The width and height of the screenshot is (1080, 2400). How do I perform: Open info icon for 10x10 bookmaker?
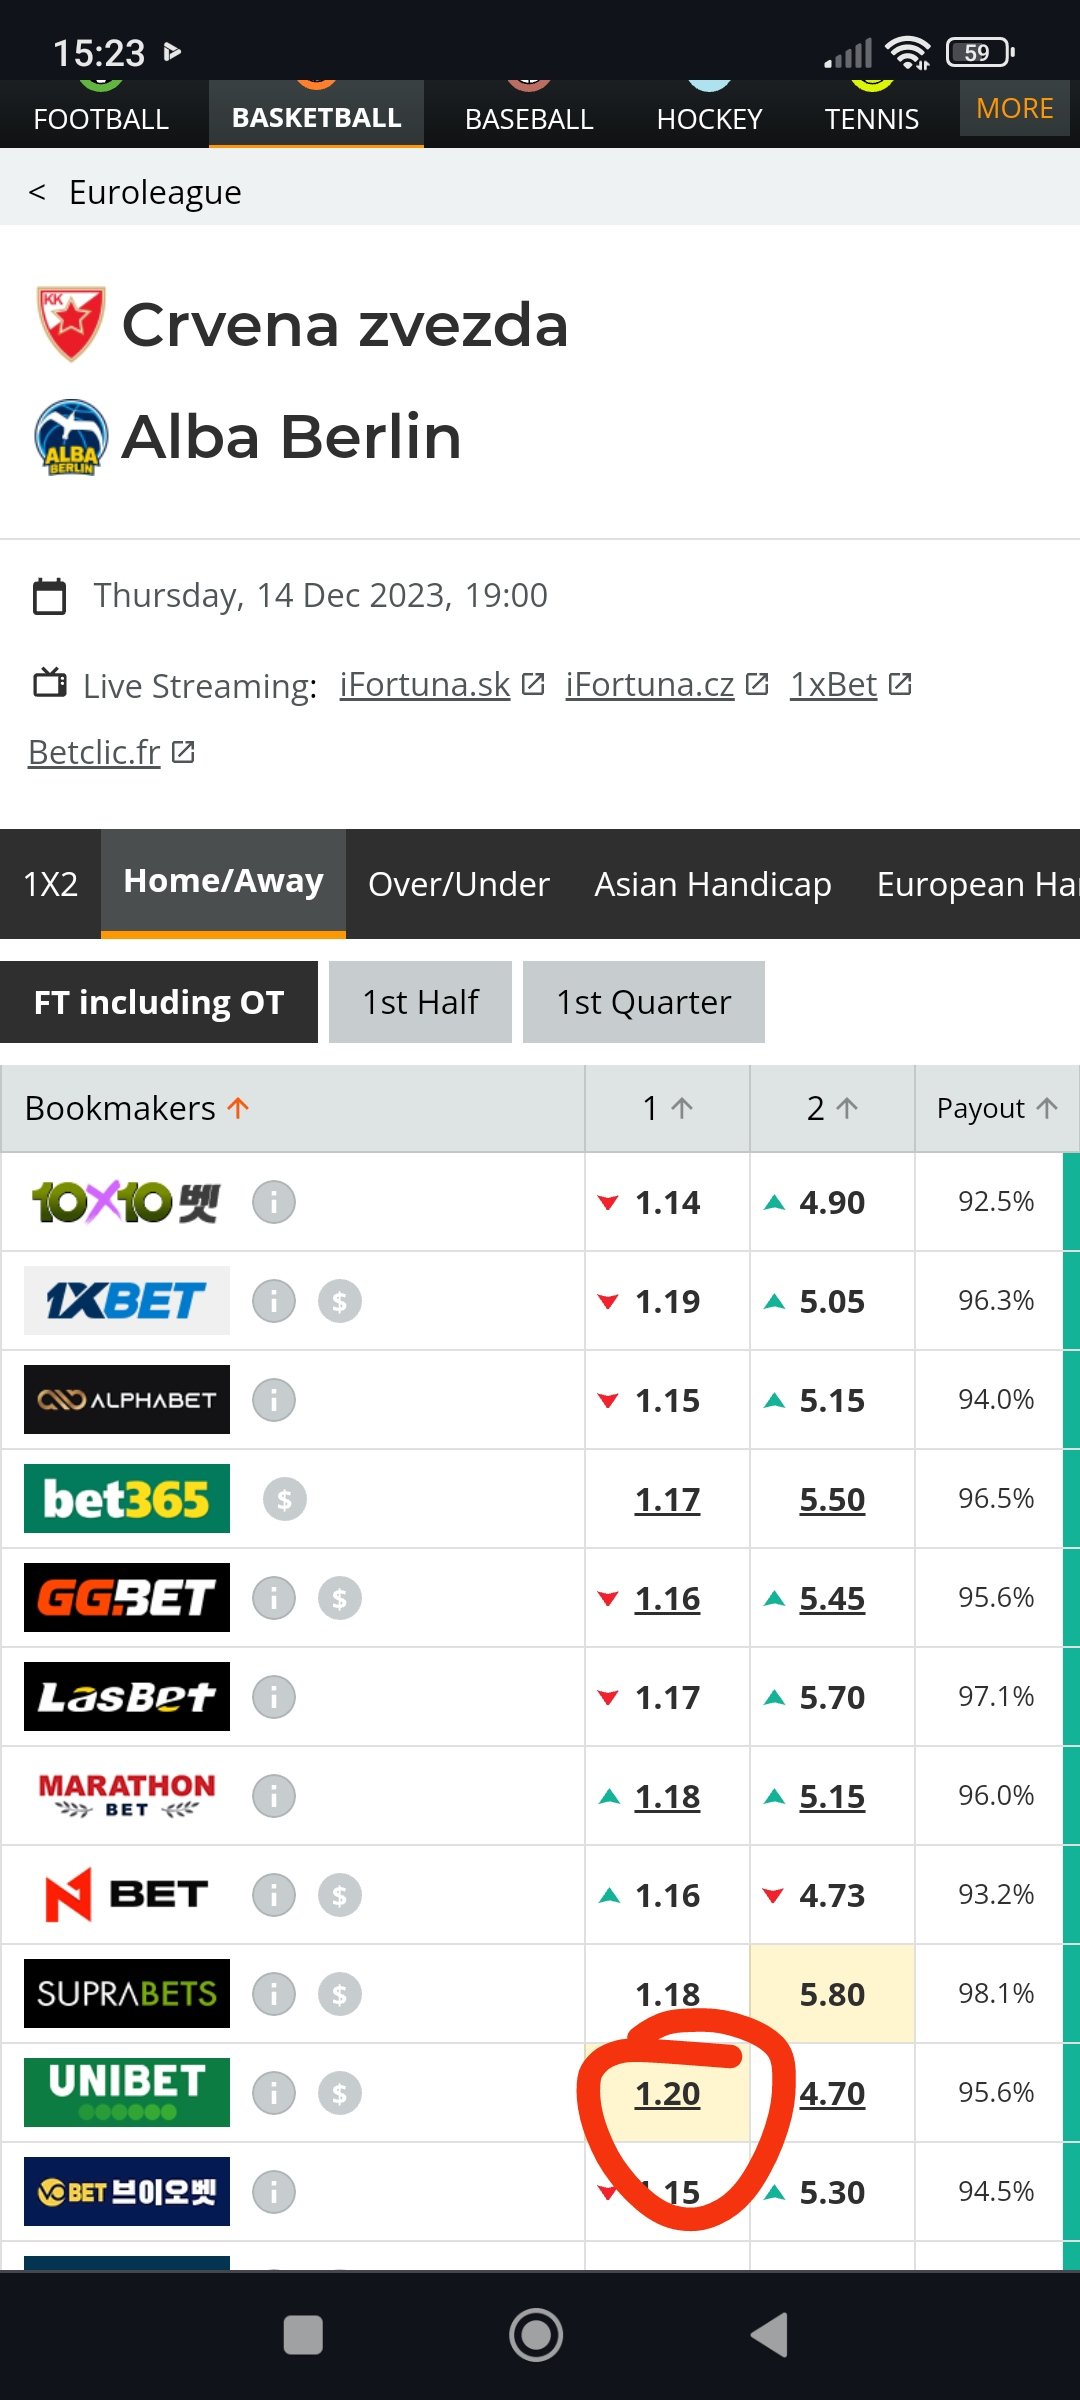point(274,1202)
